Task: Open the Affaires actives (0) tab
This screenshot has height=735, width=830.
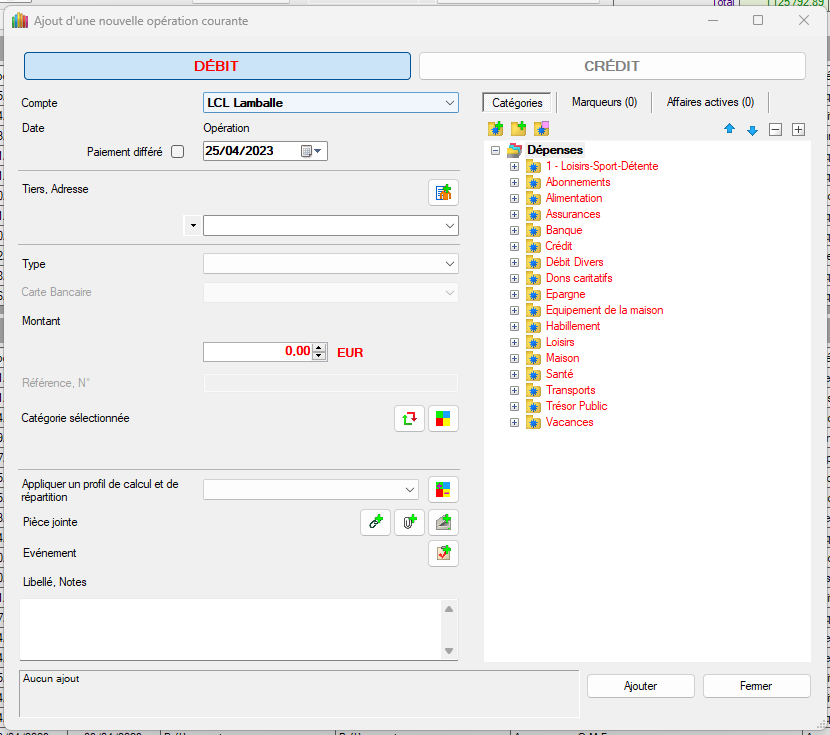Action: 710,102
